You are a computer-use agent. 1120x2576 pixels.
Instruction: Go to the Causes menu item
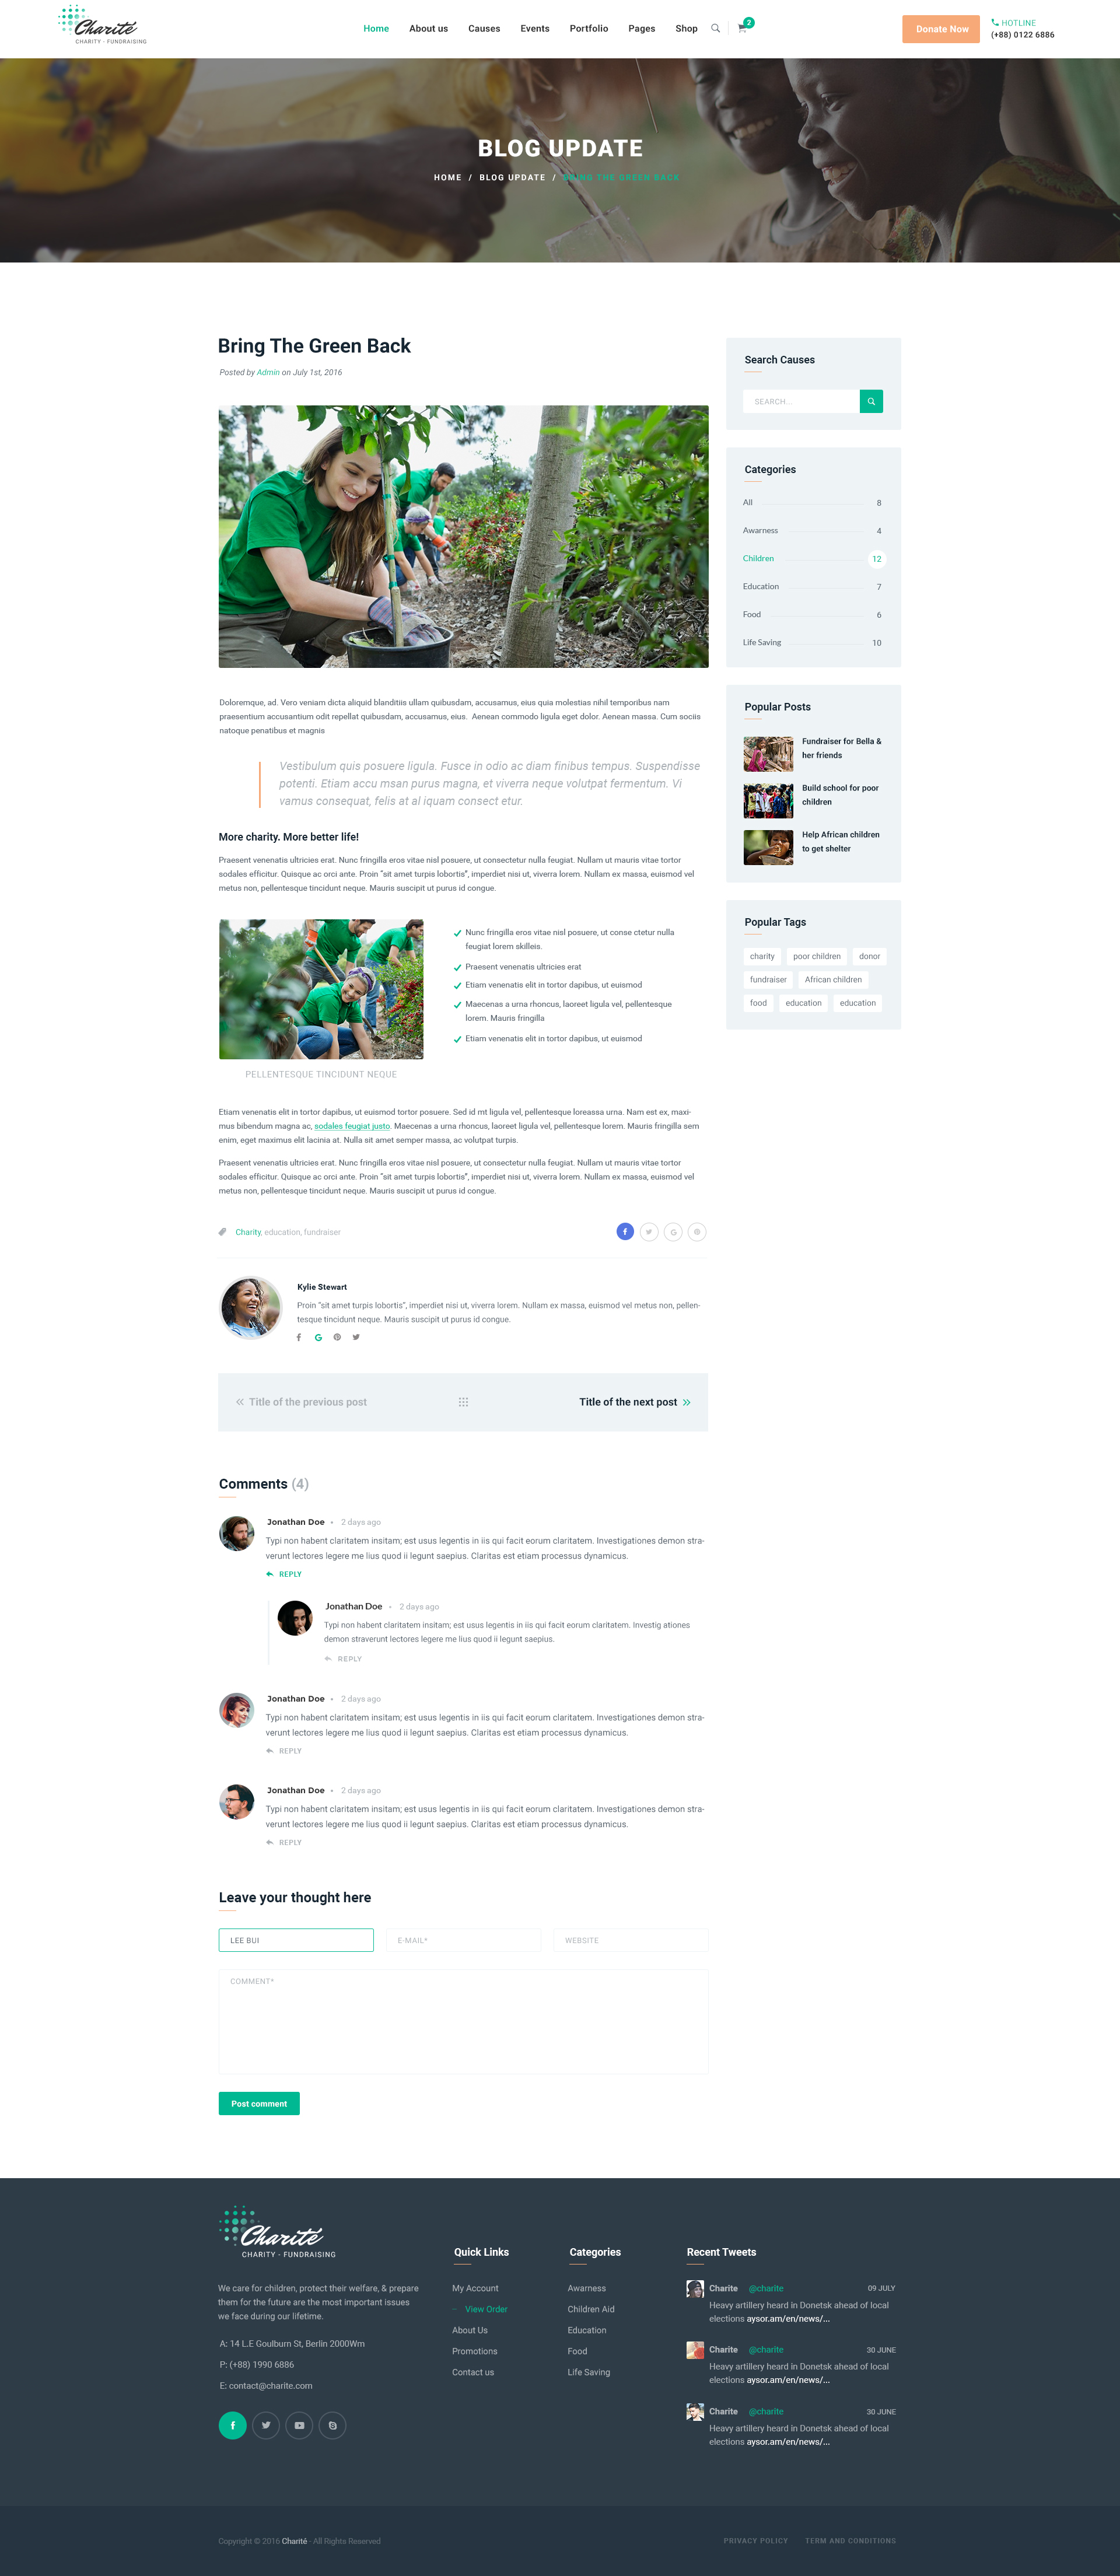click(484, 28)
